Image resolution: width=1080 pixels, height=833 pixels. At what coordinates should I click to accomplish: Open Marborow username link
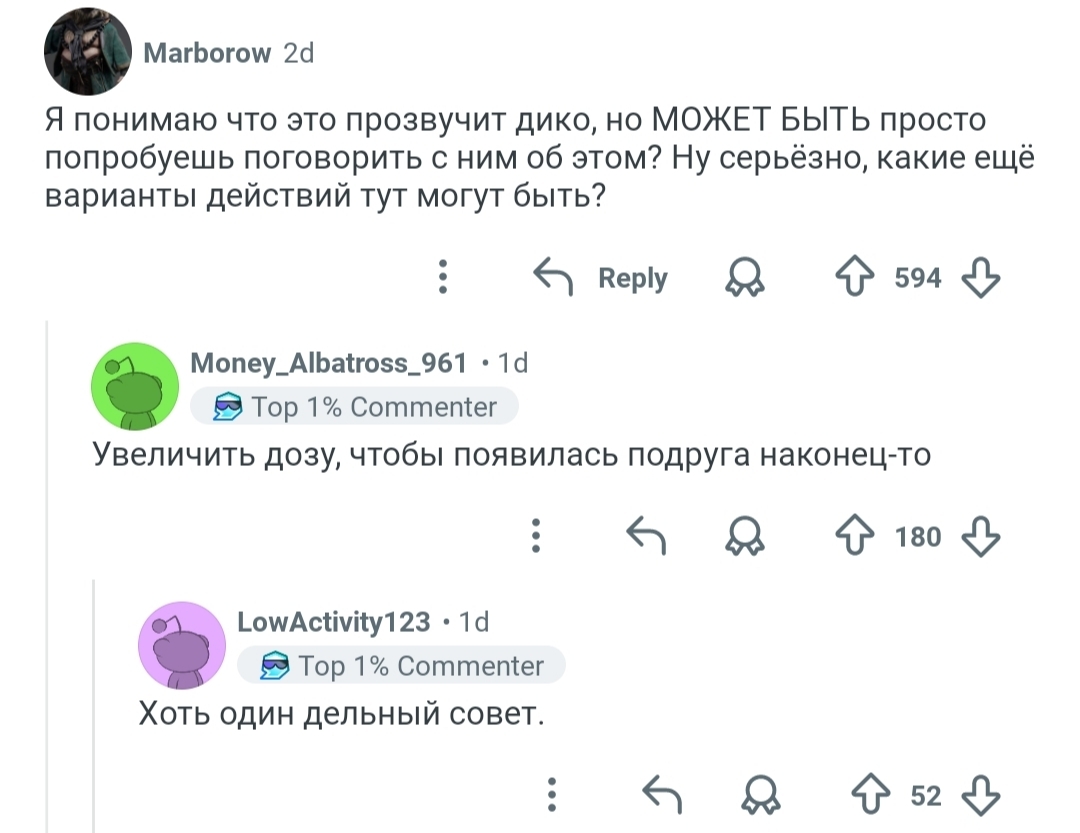207,52
